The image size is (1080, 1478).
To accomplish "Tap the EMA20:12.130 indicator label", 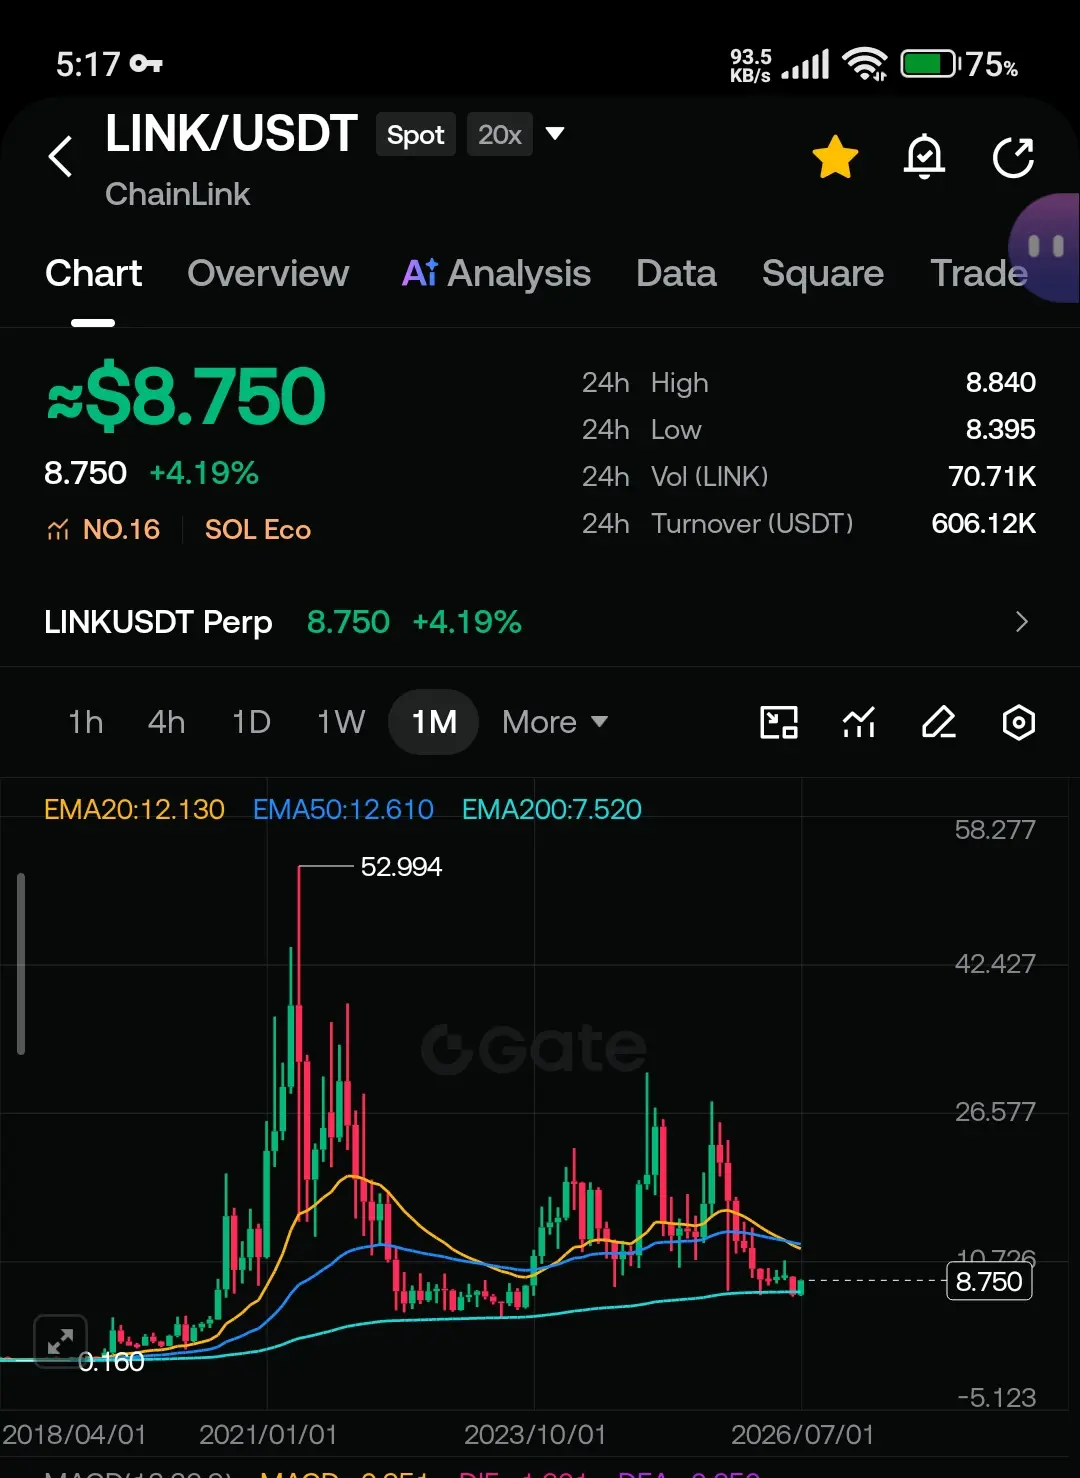I will point(134,809).
